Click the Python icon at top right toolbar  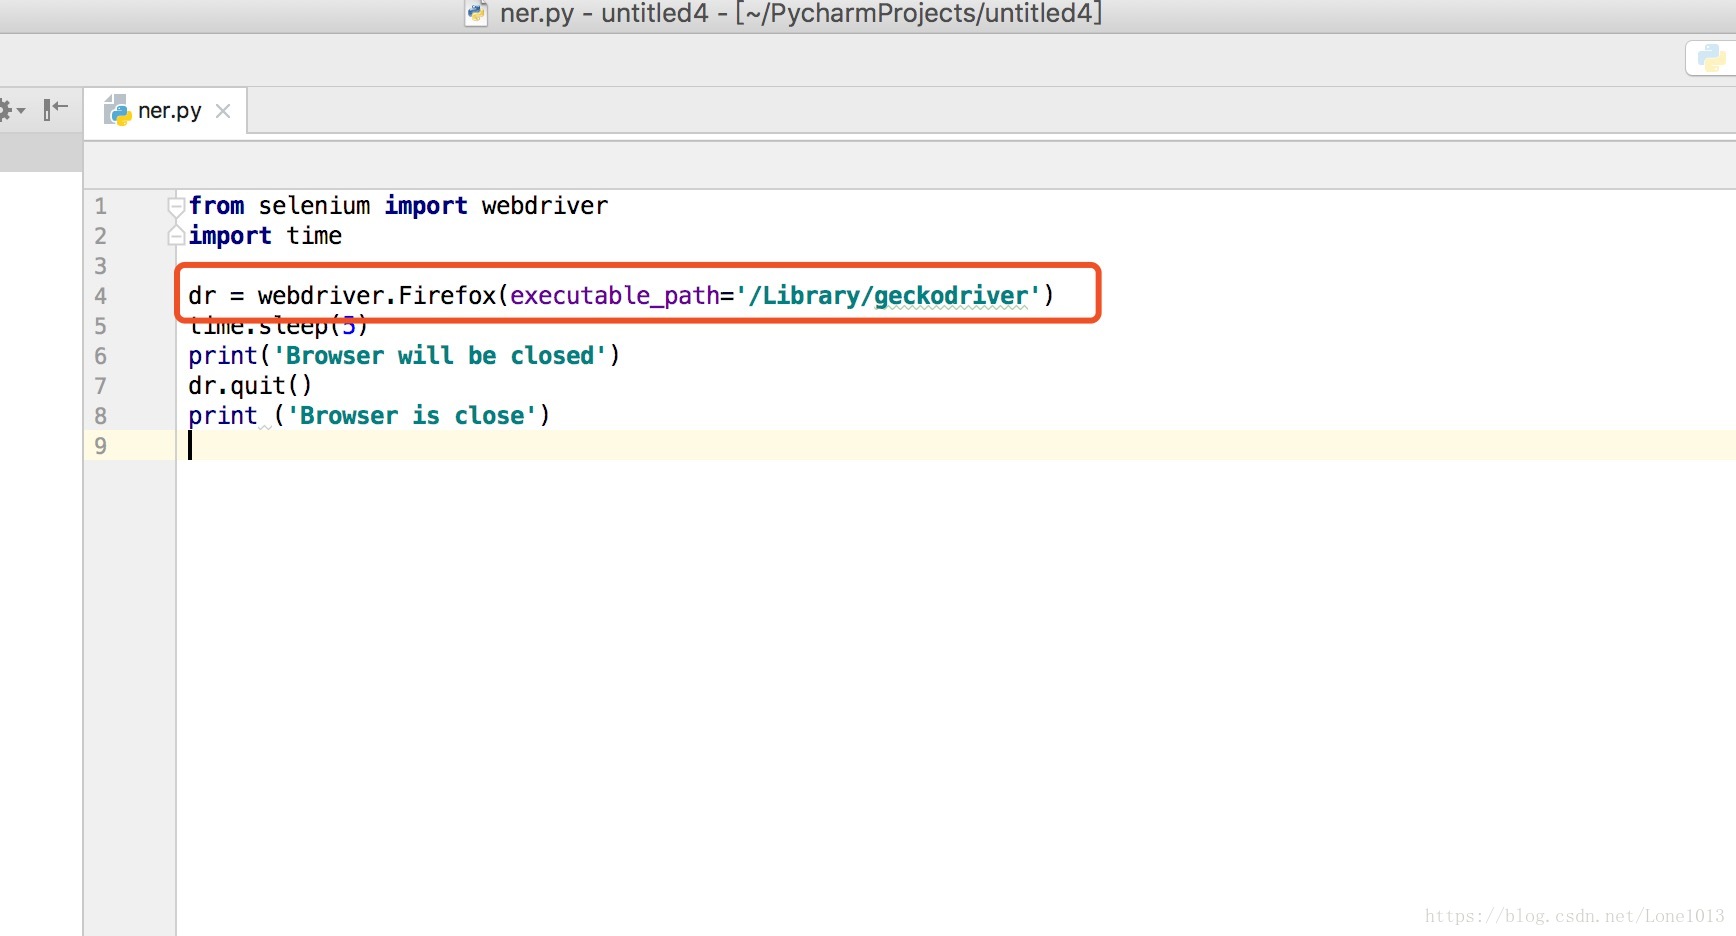pos(1711,58)
